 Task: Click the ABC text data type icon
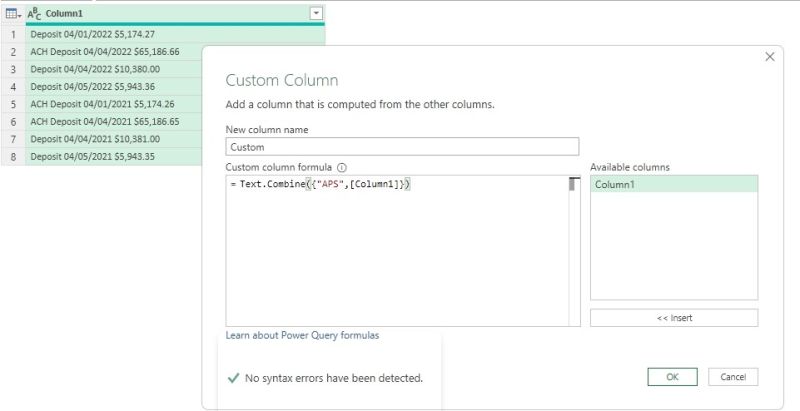pos(34,14)
